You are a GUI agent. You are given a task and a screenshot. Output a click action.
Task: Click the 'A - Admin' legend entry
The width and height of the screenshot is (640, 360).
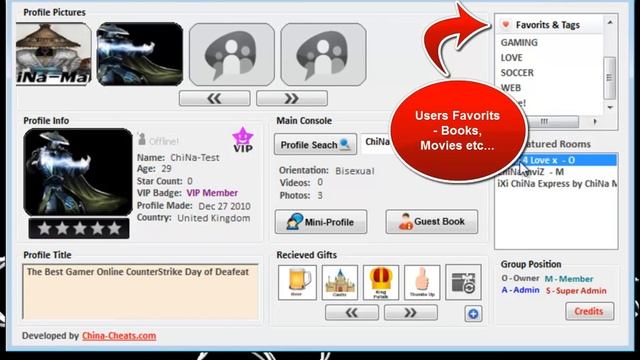point(520,290)
